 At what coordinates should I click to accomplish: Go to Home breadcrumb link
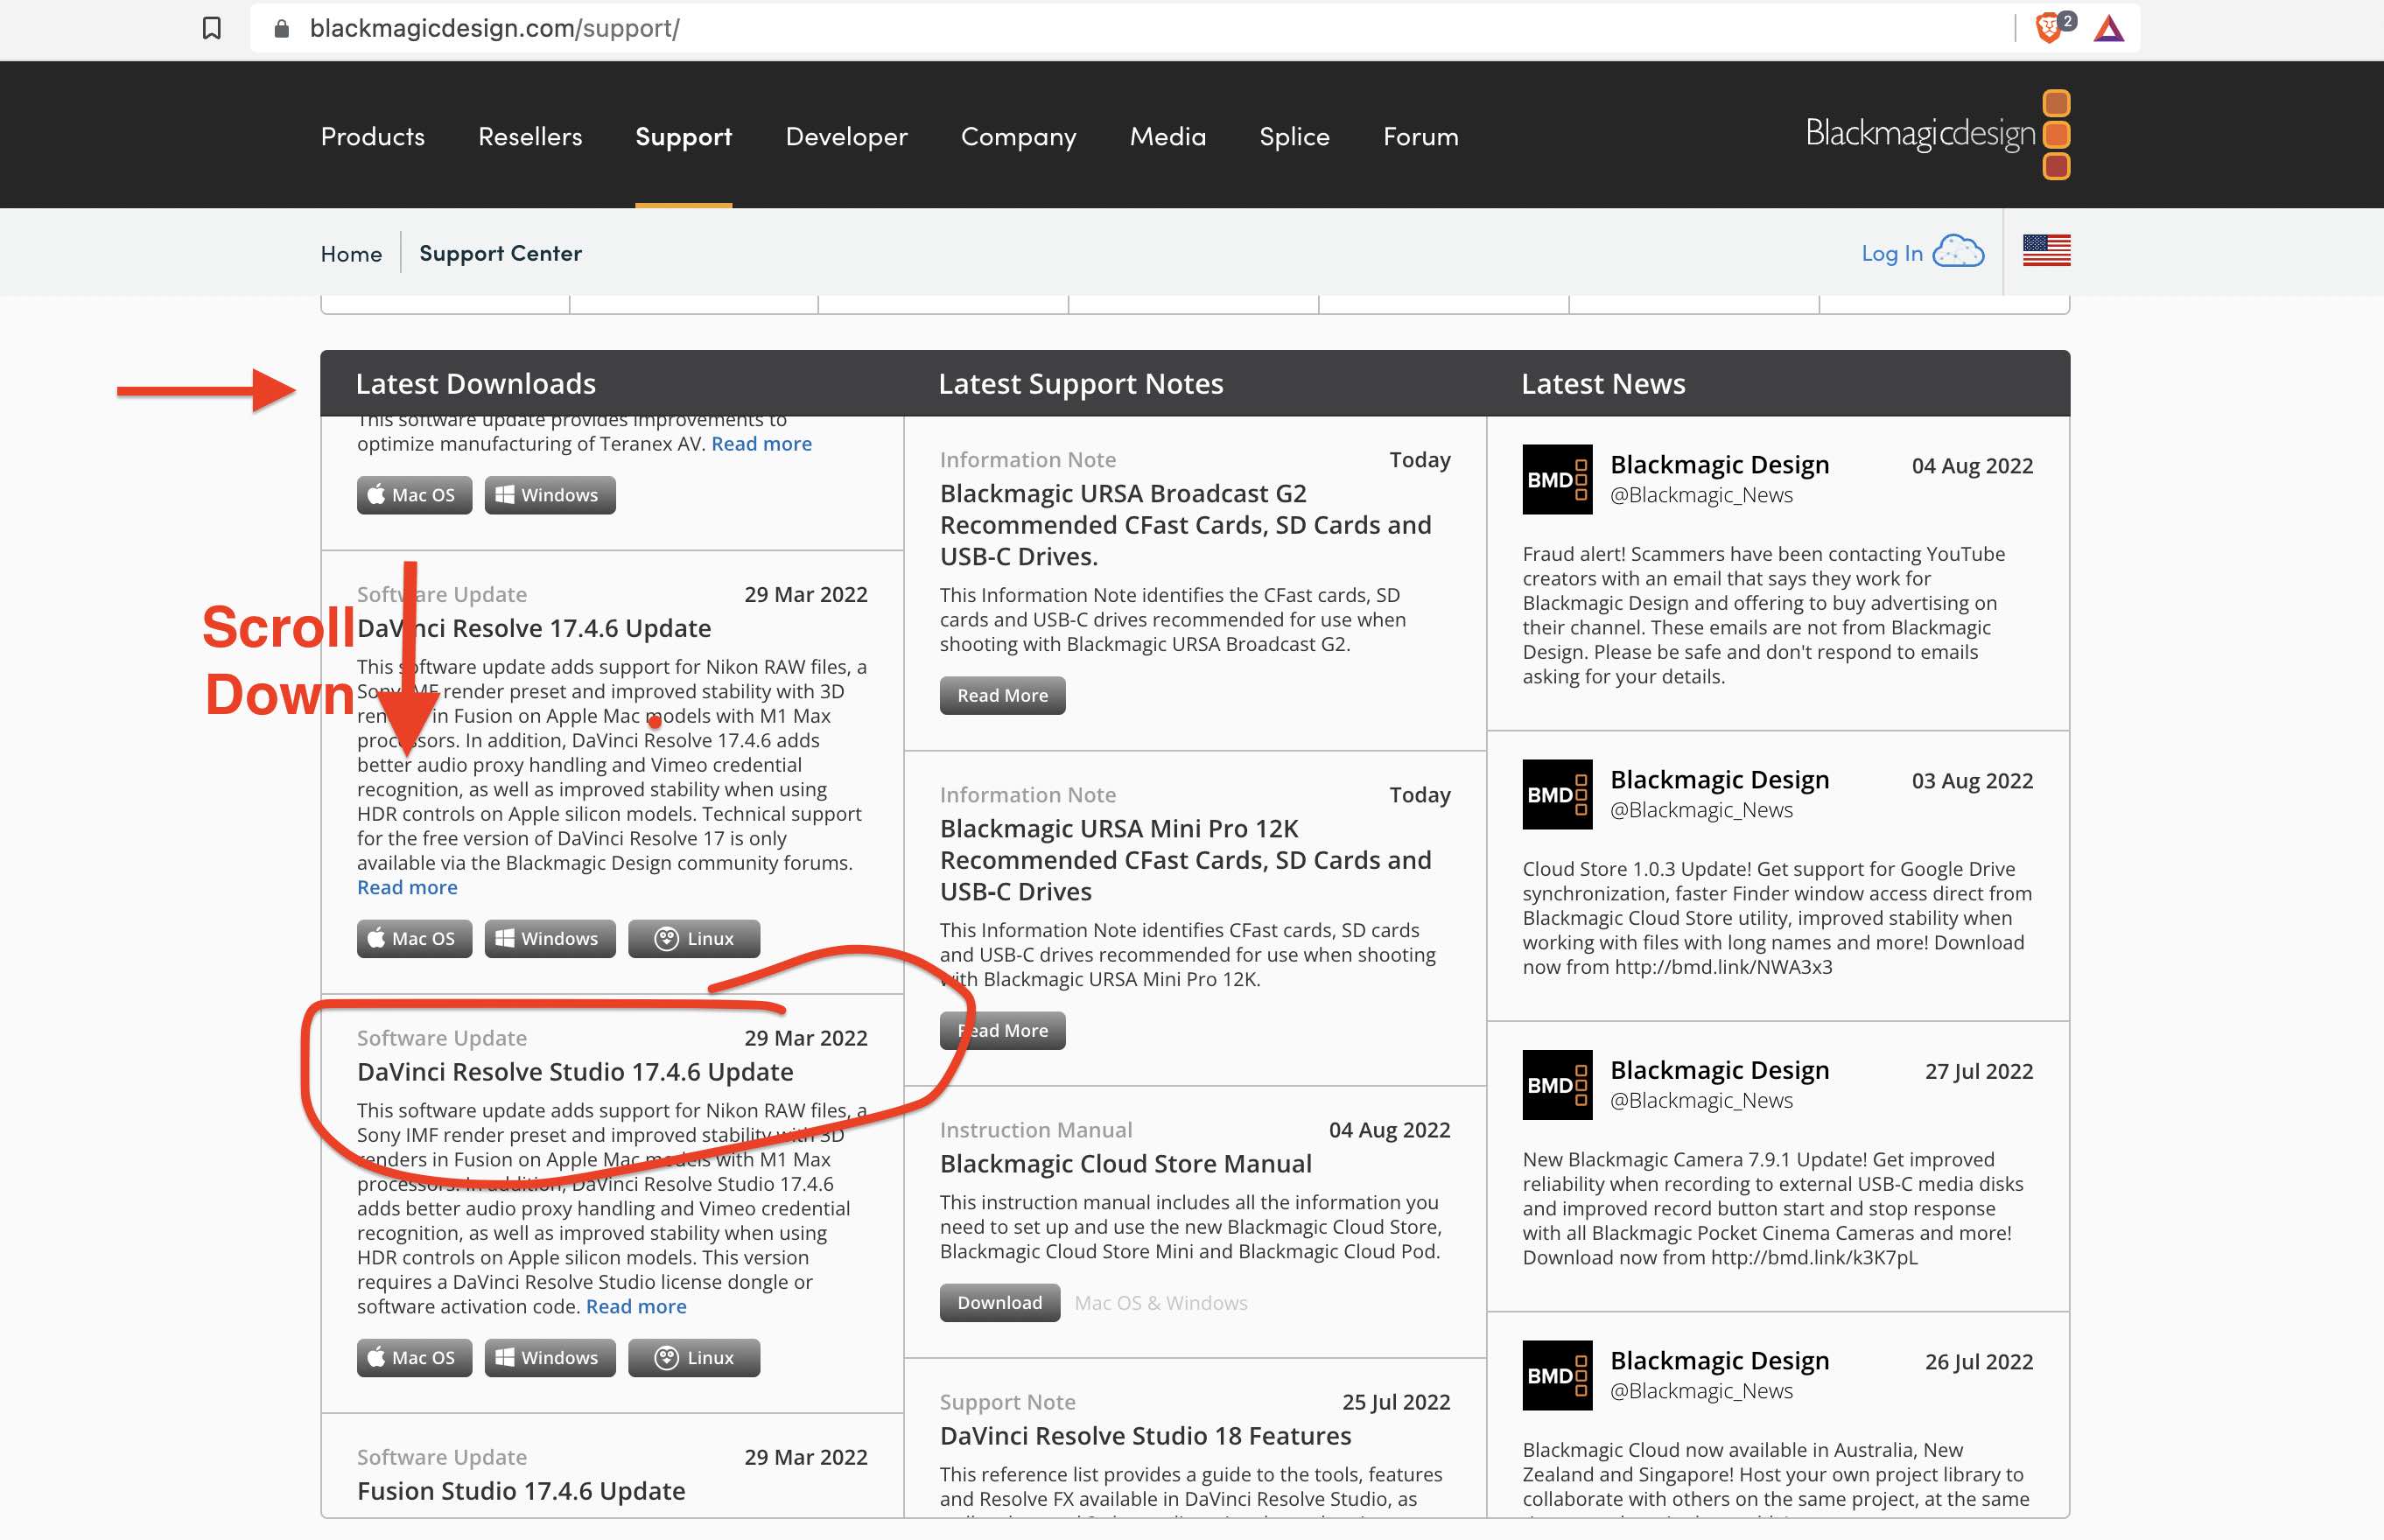tap(351, 254)
